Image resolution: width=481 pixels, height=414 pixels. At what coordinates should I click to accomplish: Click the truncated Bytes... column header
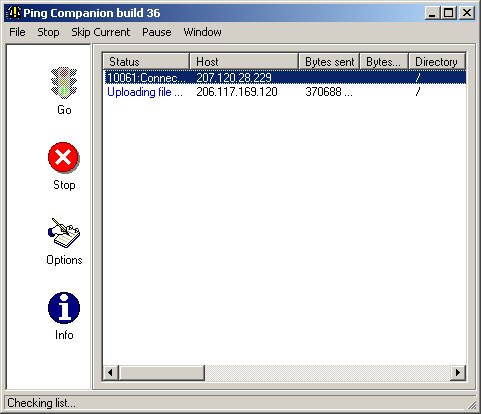pos(384,62)
